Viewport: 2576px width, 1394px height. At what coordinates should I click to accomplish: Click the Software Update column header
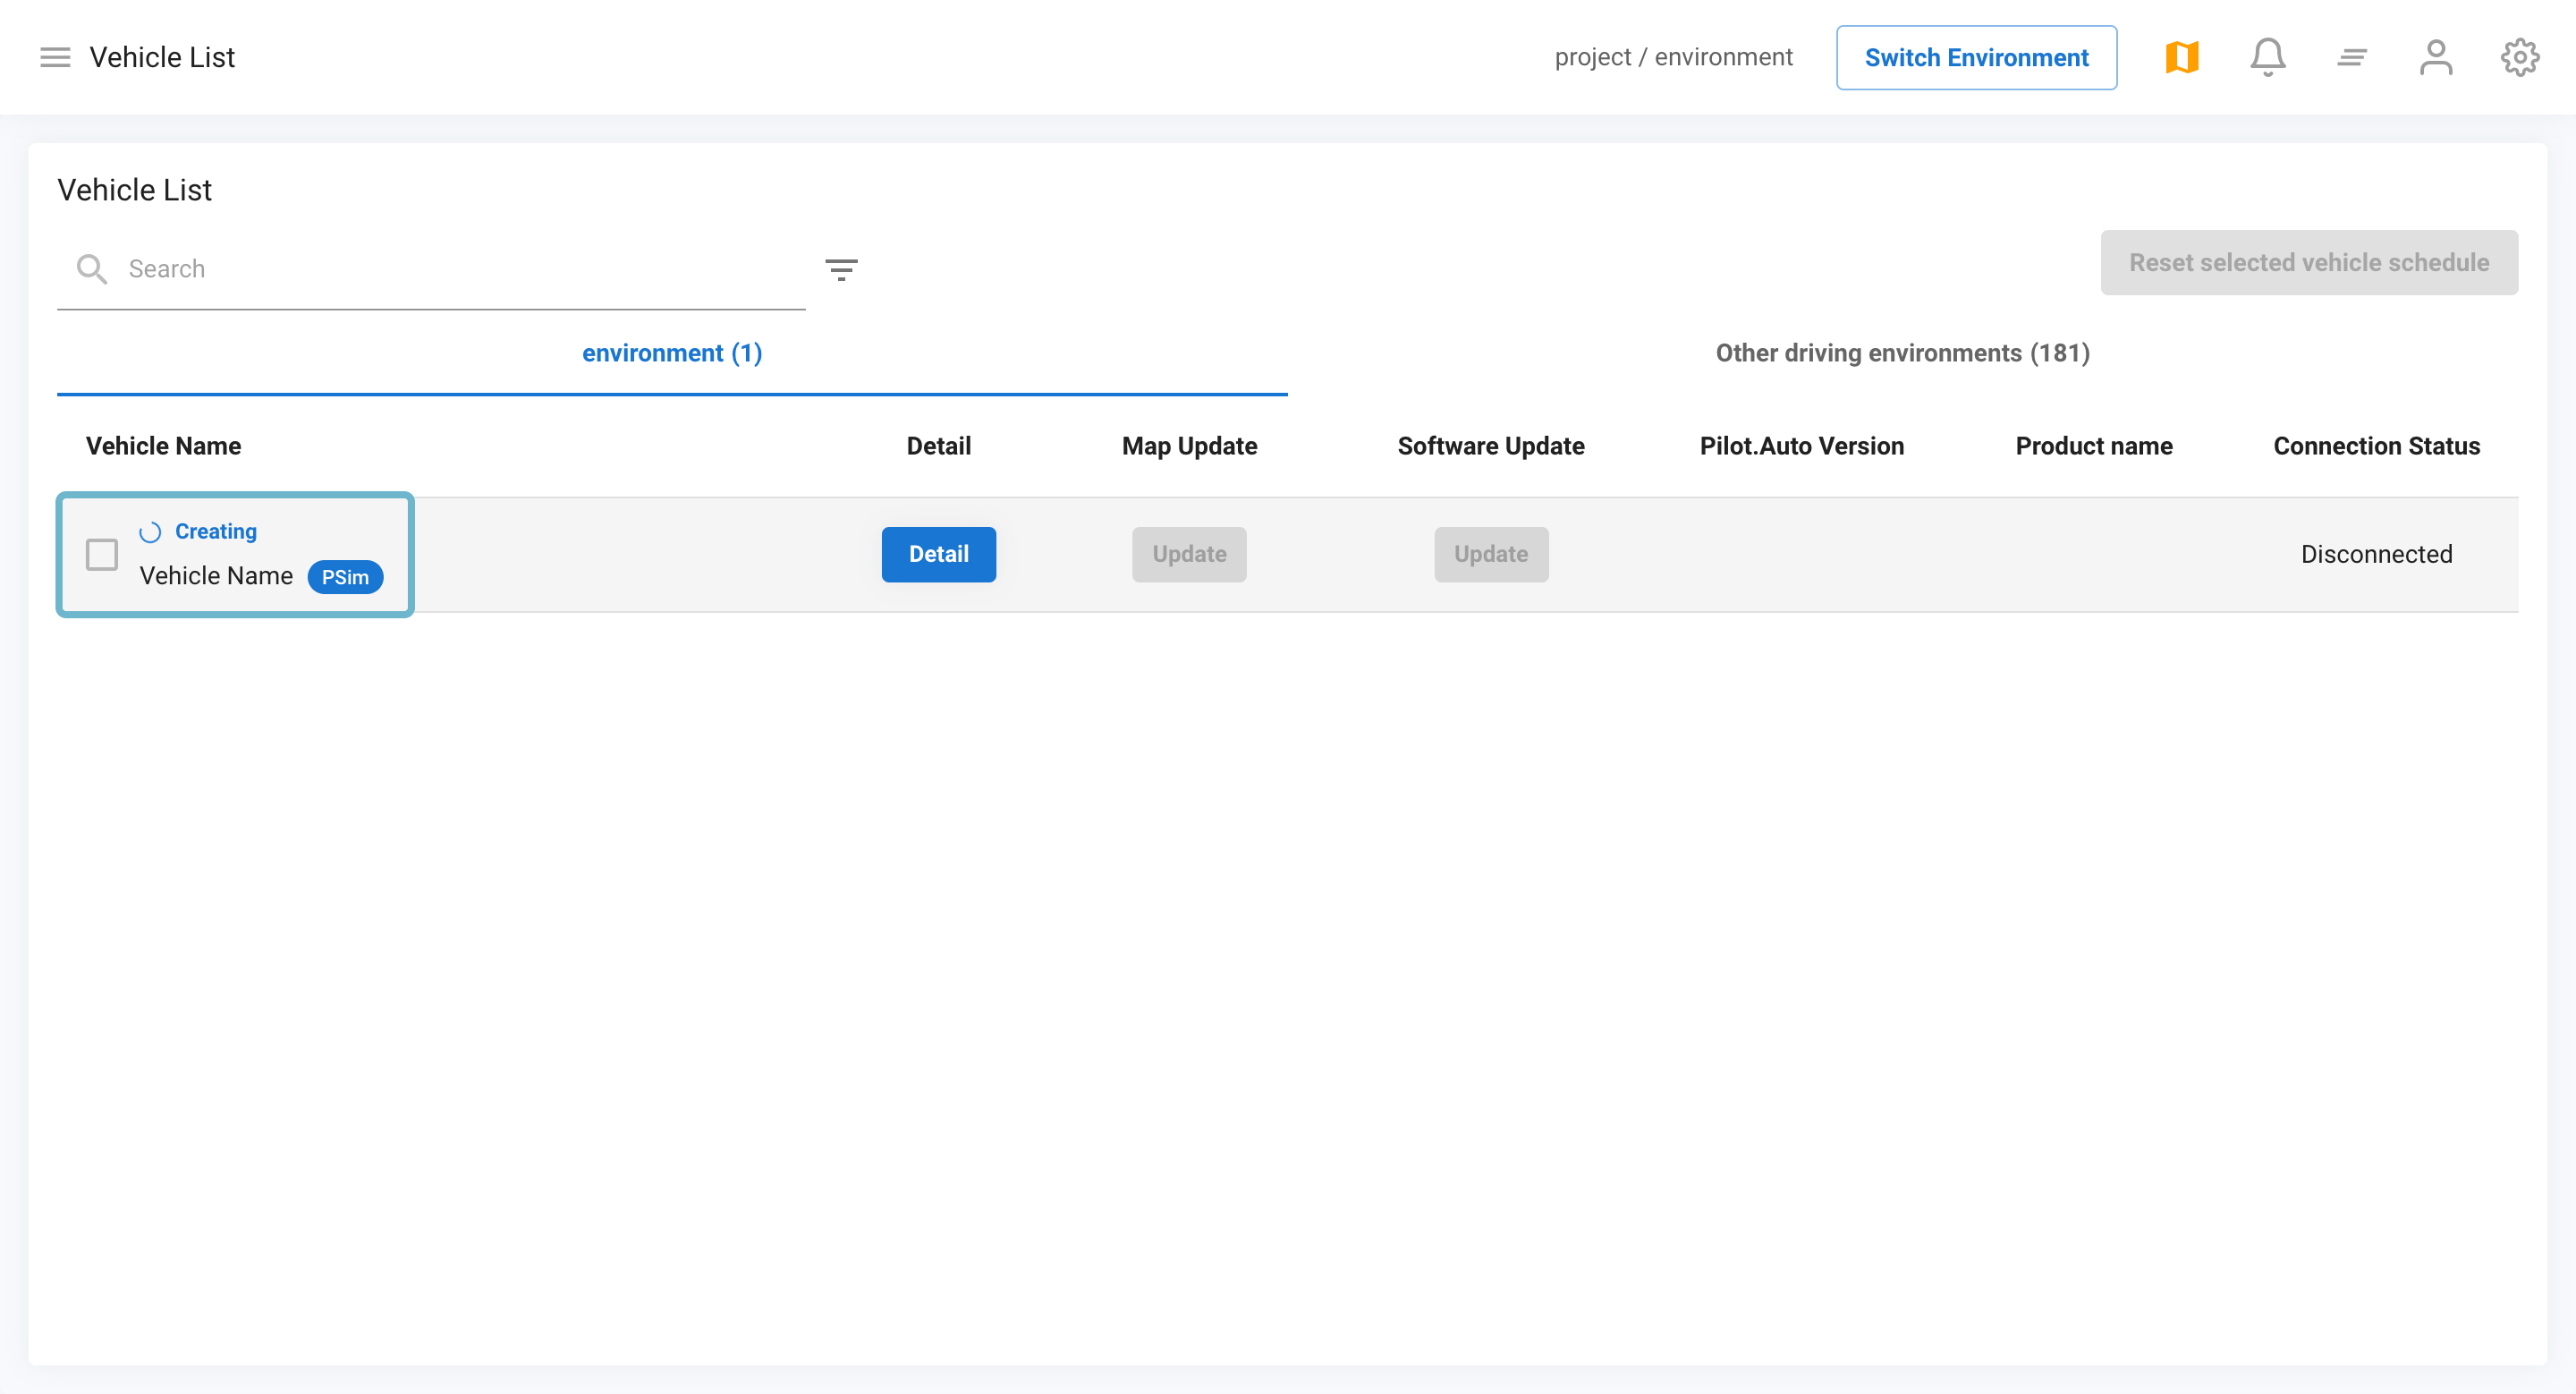1491,446
